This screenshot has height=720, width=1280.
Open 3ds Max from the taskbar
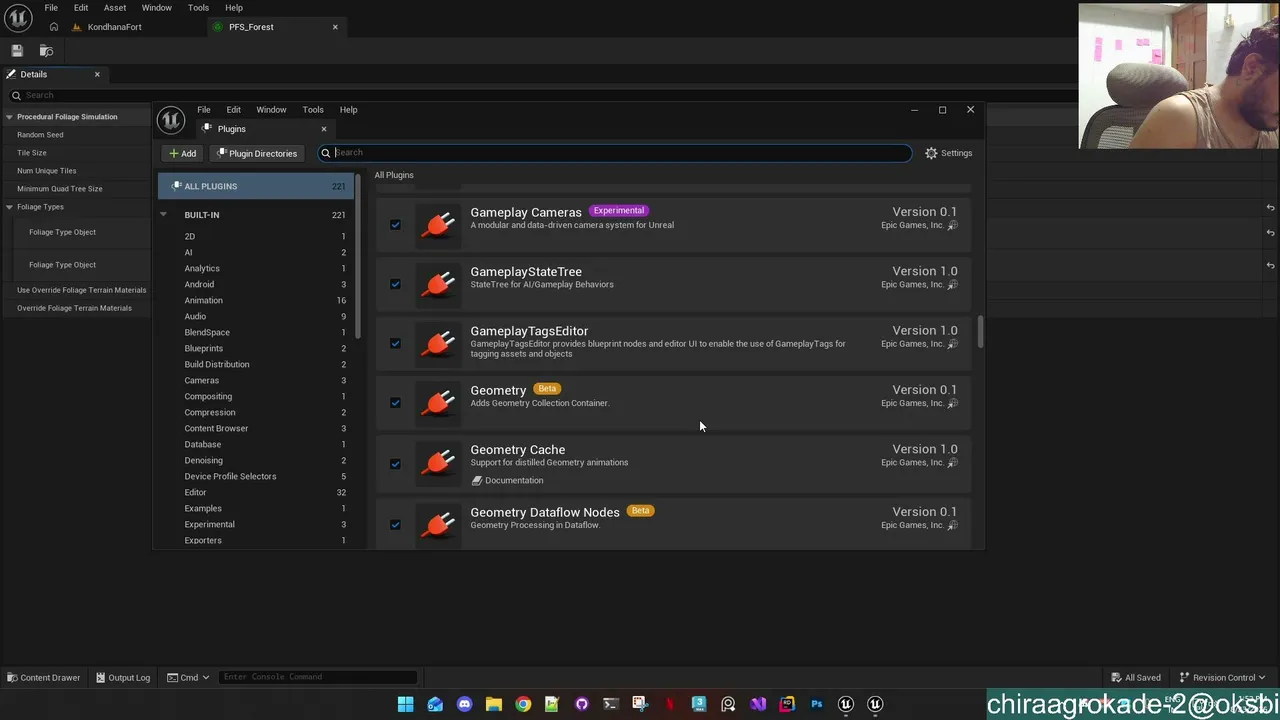point(699,704)
